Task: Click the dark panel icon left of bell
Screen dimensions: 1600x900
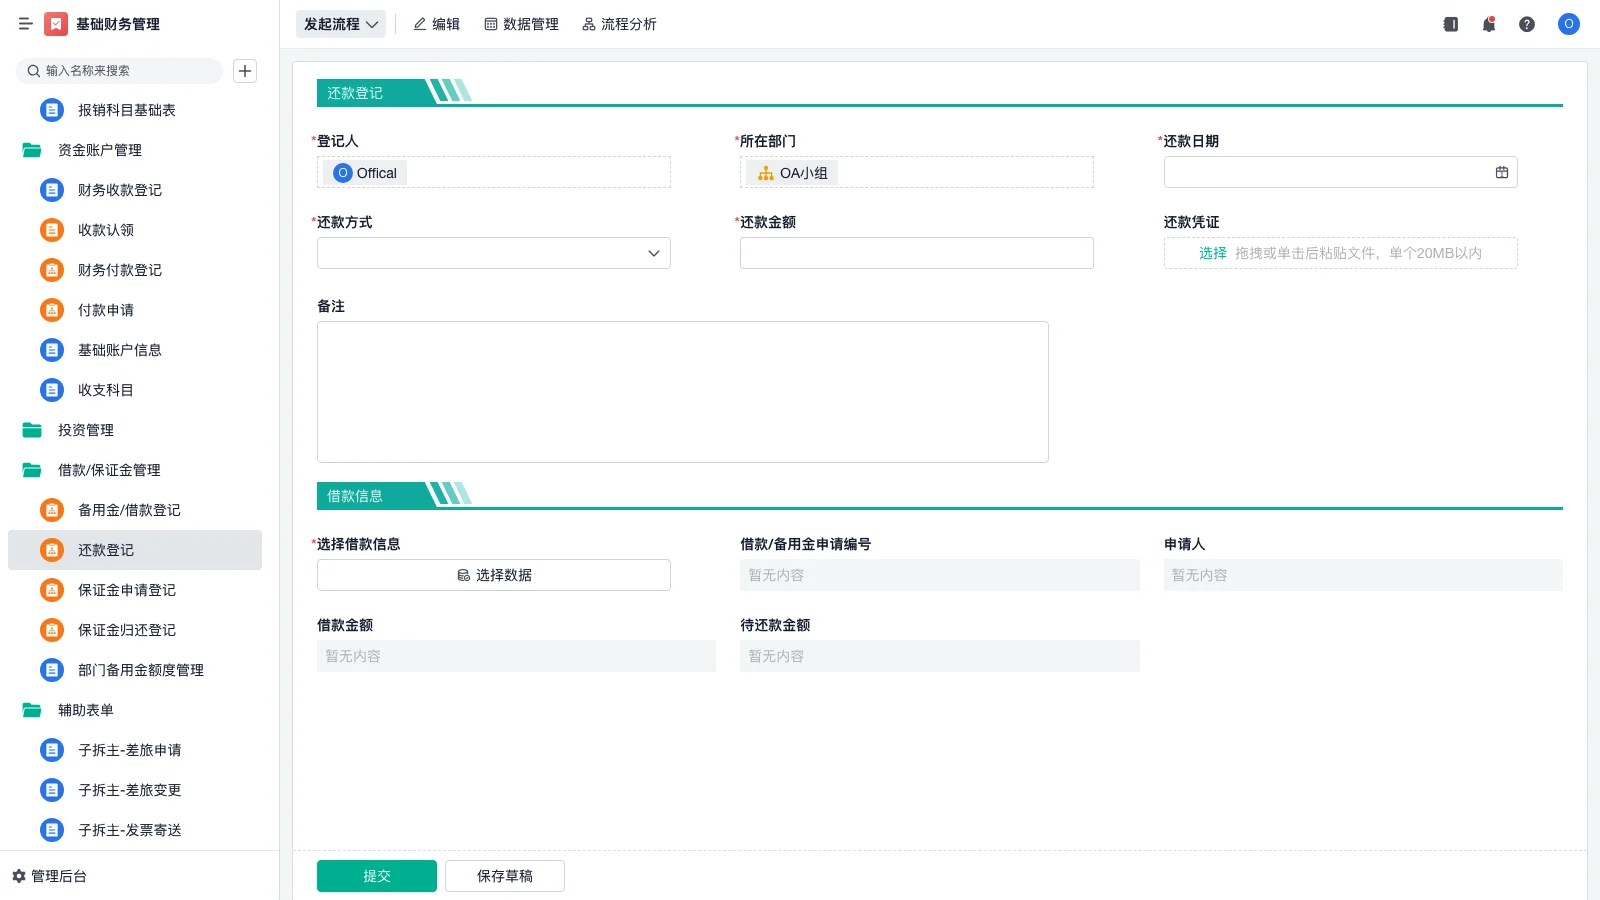Action: point(1451,24)
